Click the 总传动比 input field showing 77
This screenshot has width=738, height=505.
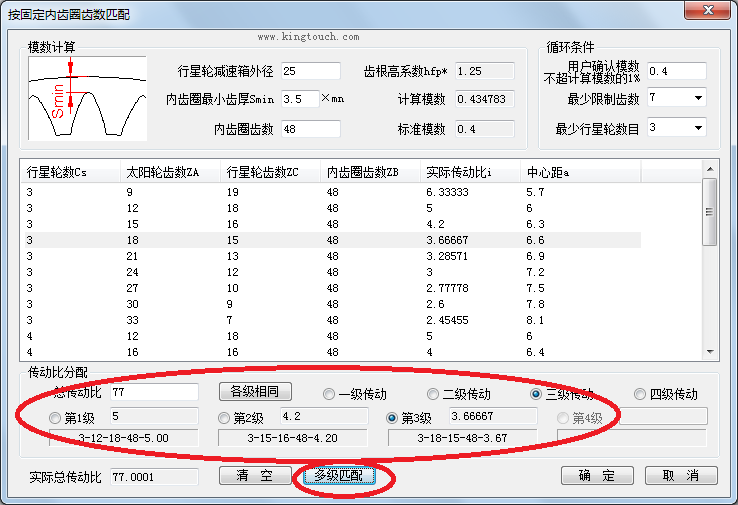[x=154, y=392]
